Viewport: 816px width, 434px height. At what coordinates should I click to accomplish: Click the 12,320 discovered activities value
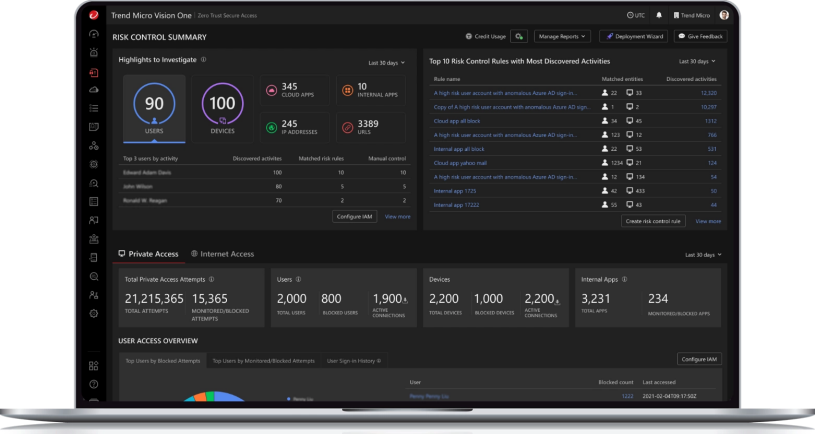click(708, 93)
